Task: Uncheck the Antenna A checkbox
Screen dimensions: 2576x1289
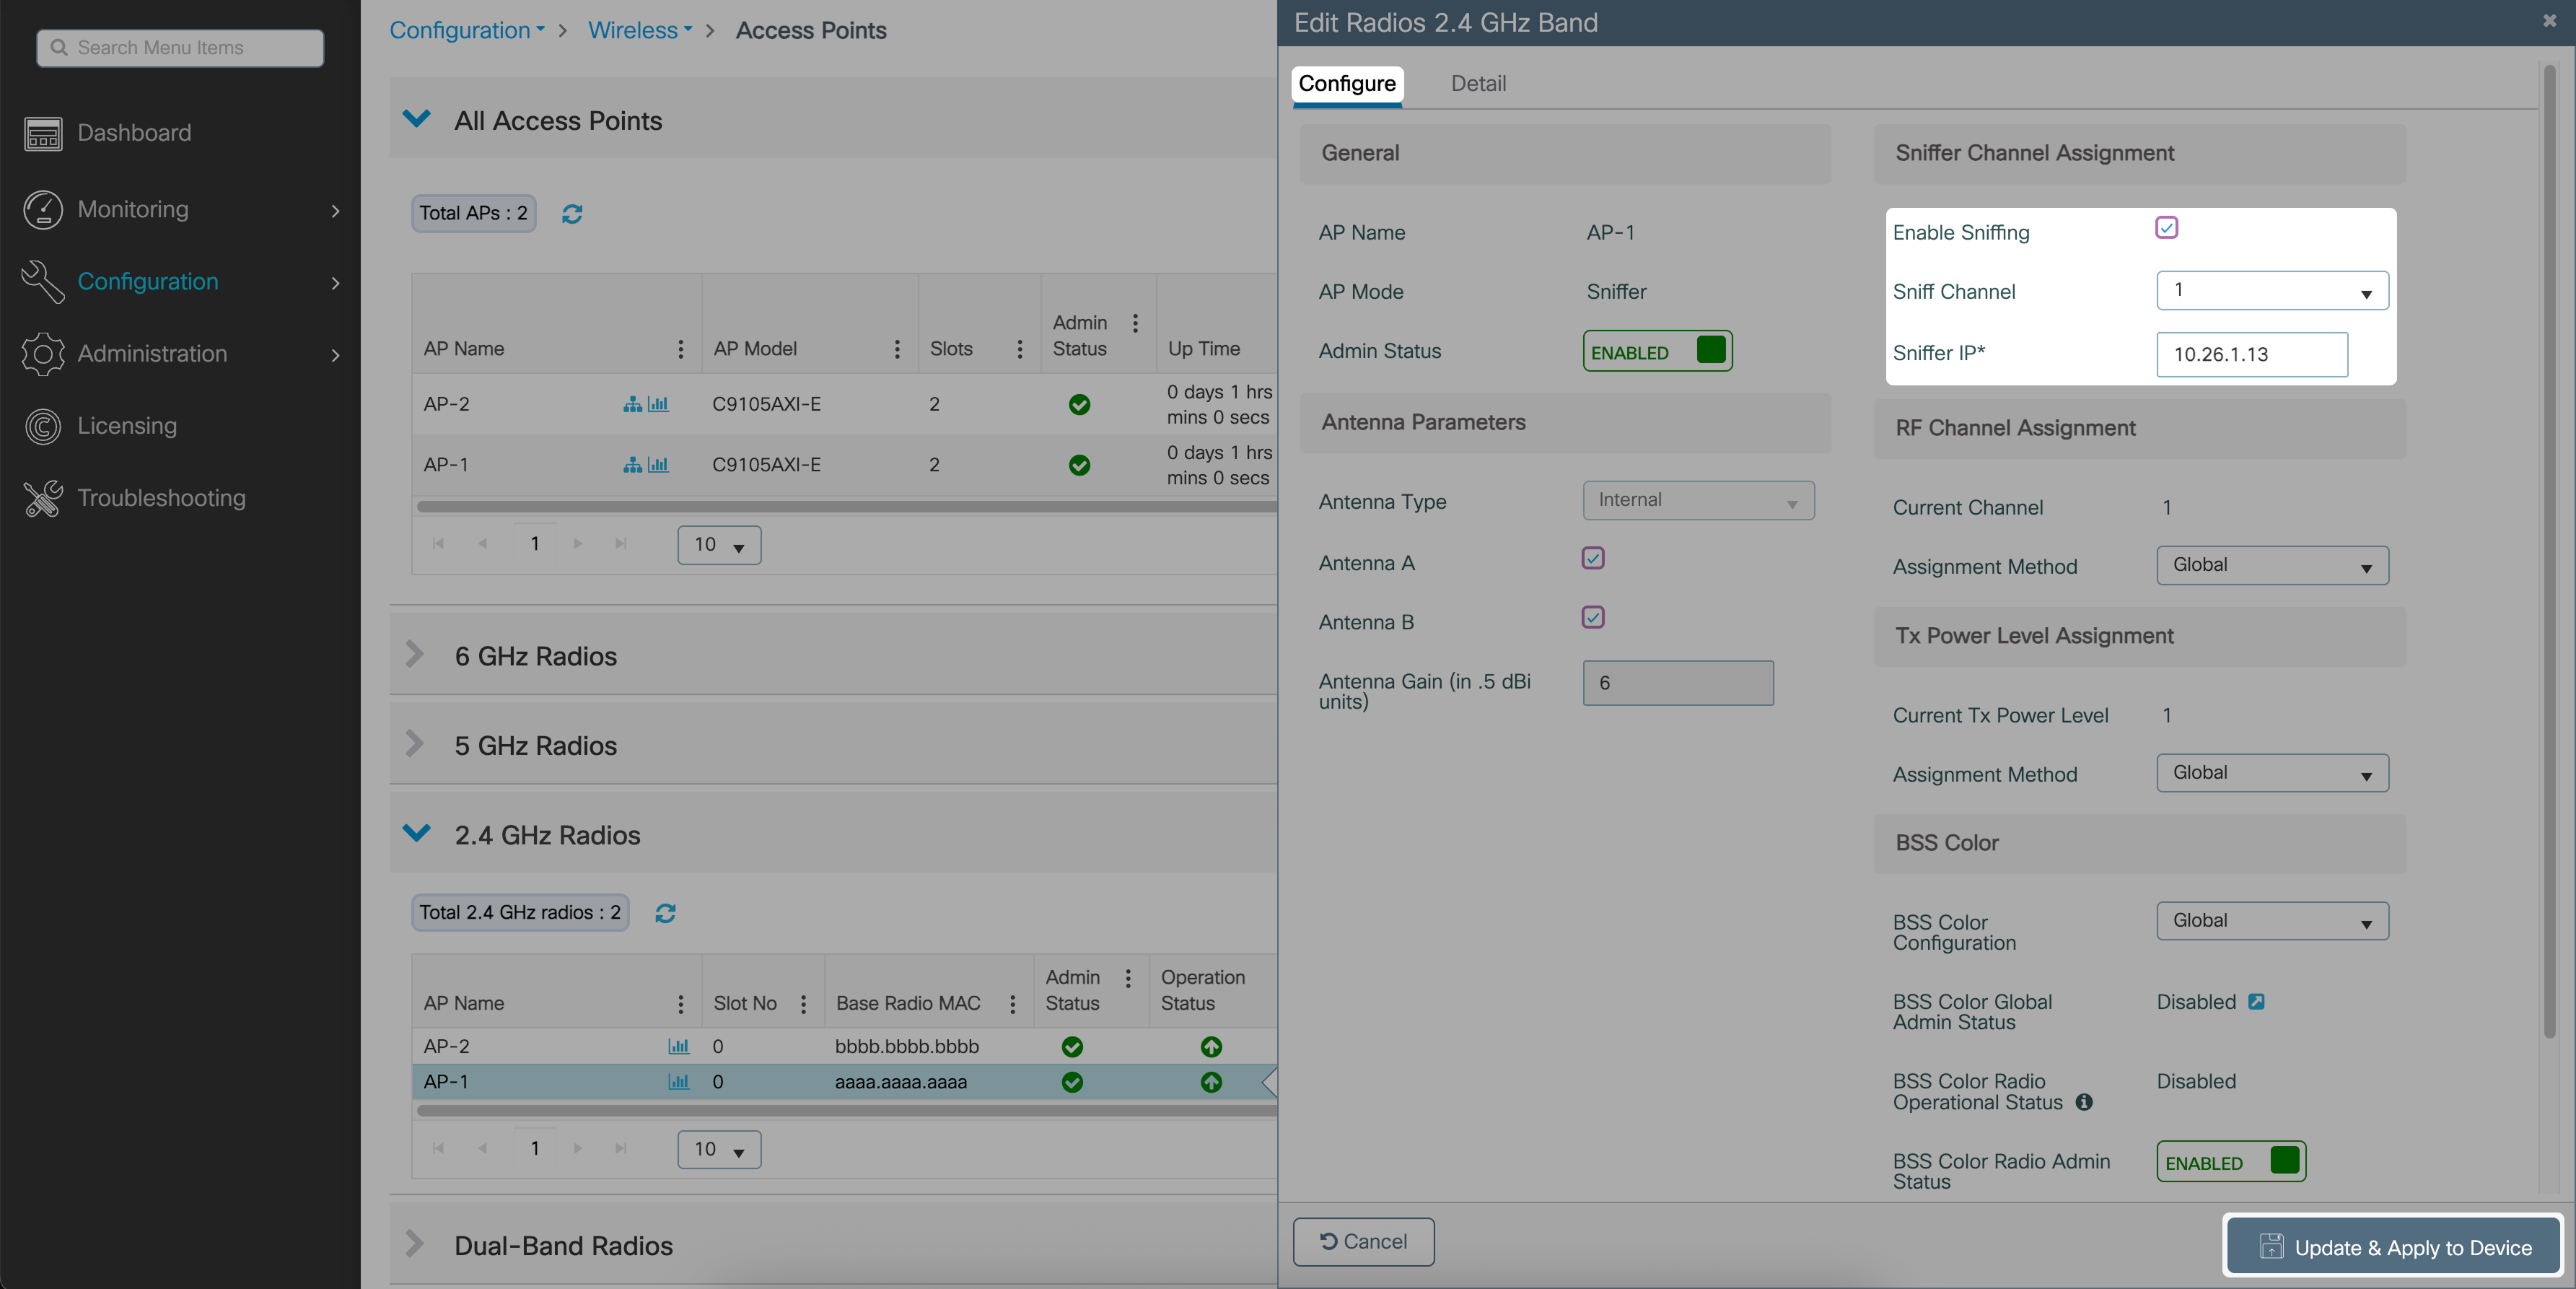Action: tap(1593, 558)
